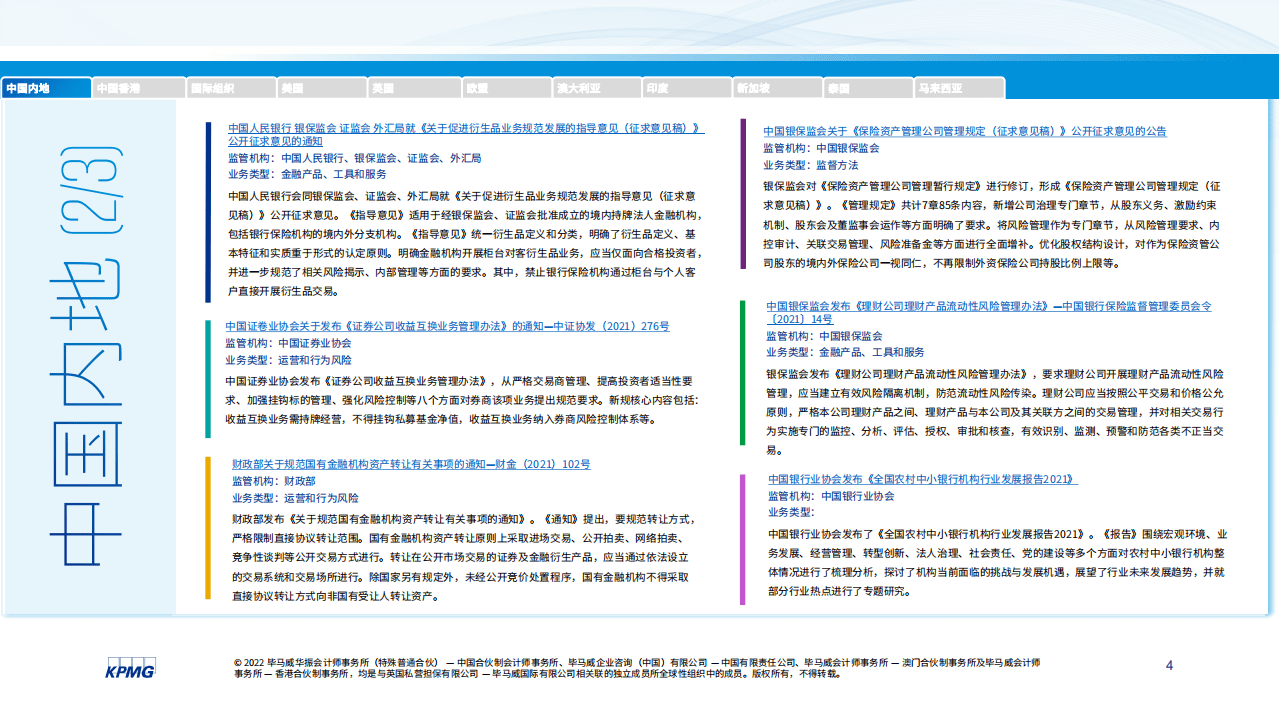Select the 美国 tab
Screen dimensions: 1279x719
coord(320,87)
